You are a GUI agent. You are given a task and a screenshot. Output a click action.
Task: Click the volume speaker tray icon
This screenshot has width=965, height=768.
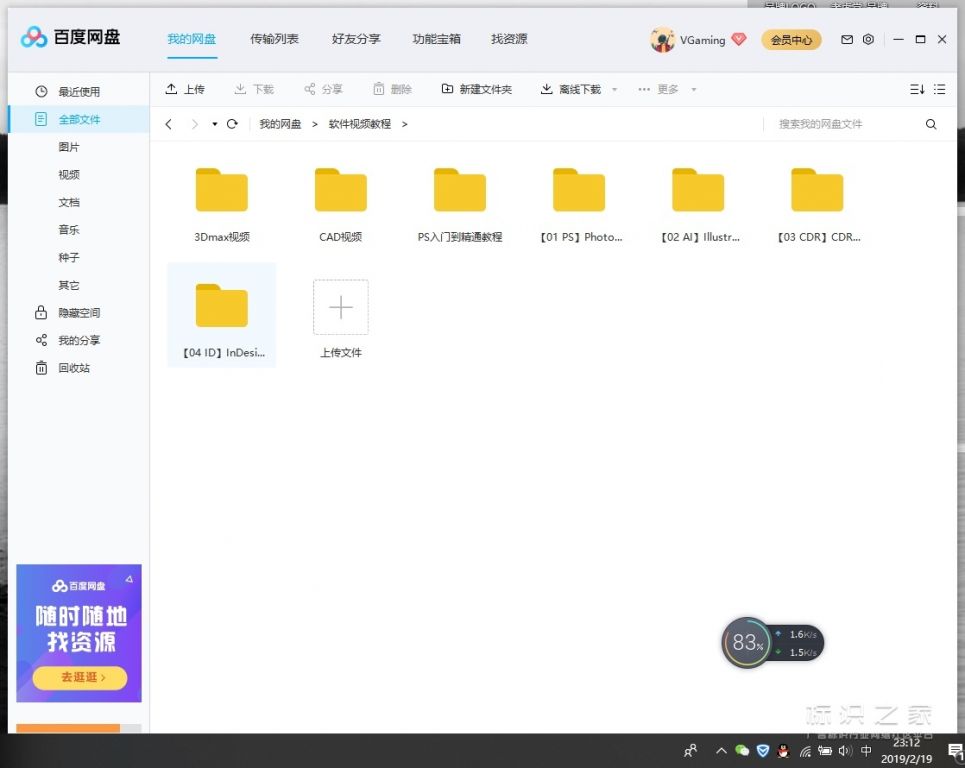click(845, 751)
